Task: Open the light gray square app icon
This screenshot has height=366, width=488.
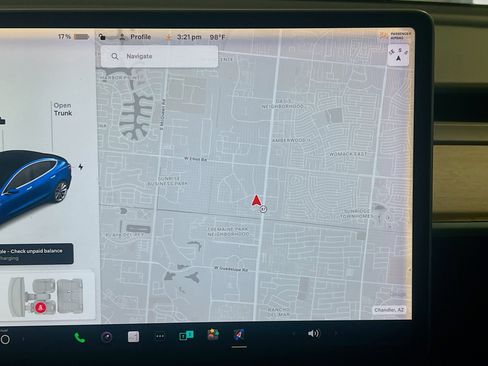Action: (x=133, y=337)
